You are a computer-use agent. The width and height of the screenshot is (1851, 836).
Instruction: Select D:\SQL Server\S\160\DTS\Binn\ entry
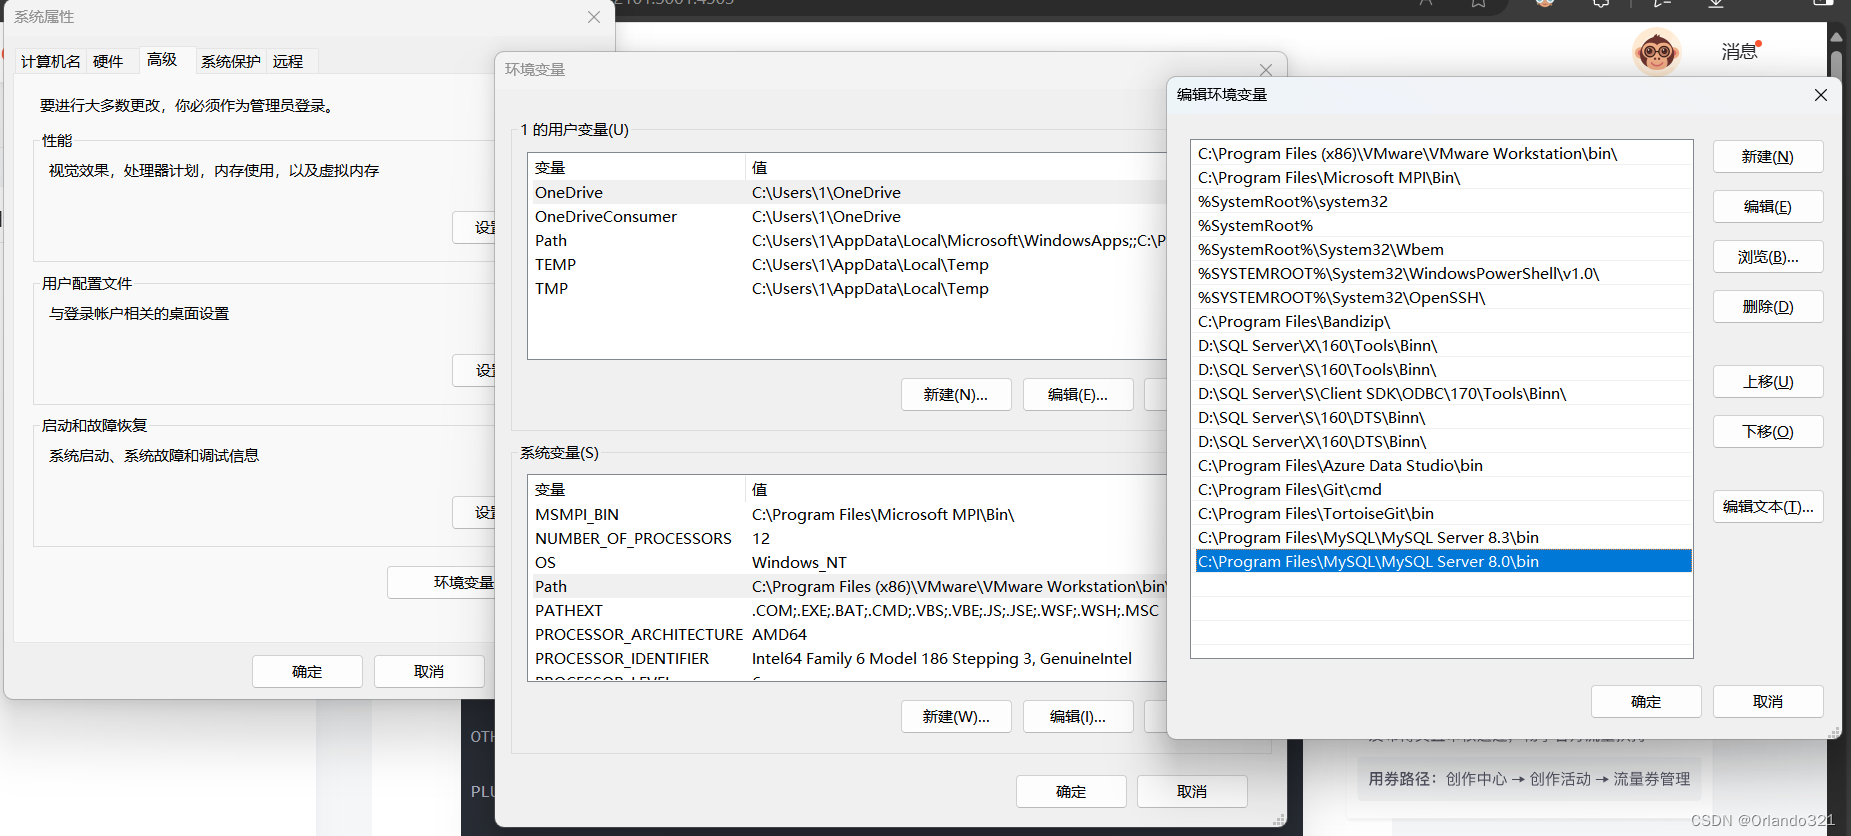tap(1442, 417)
